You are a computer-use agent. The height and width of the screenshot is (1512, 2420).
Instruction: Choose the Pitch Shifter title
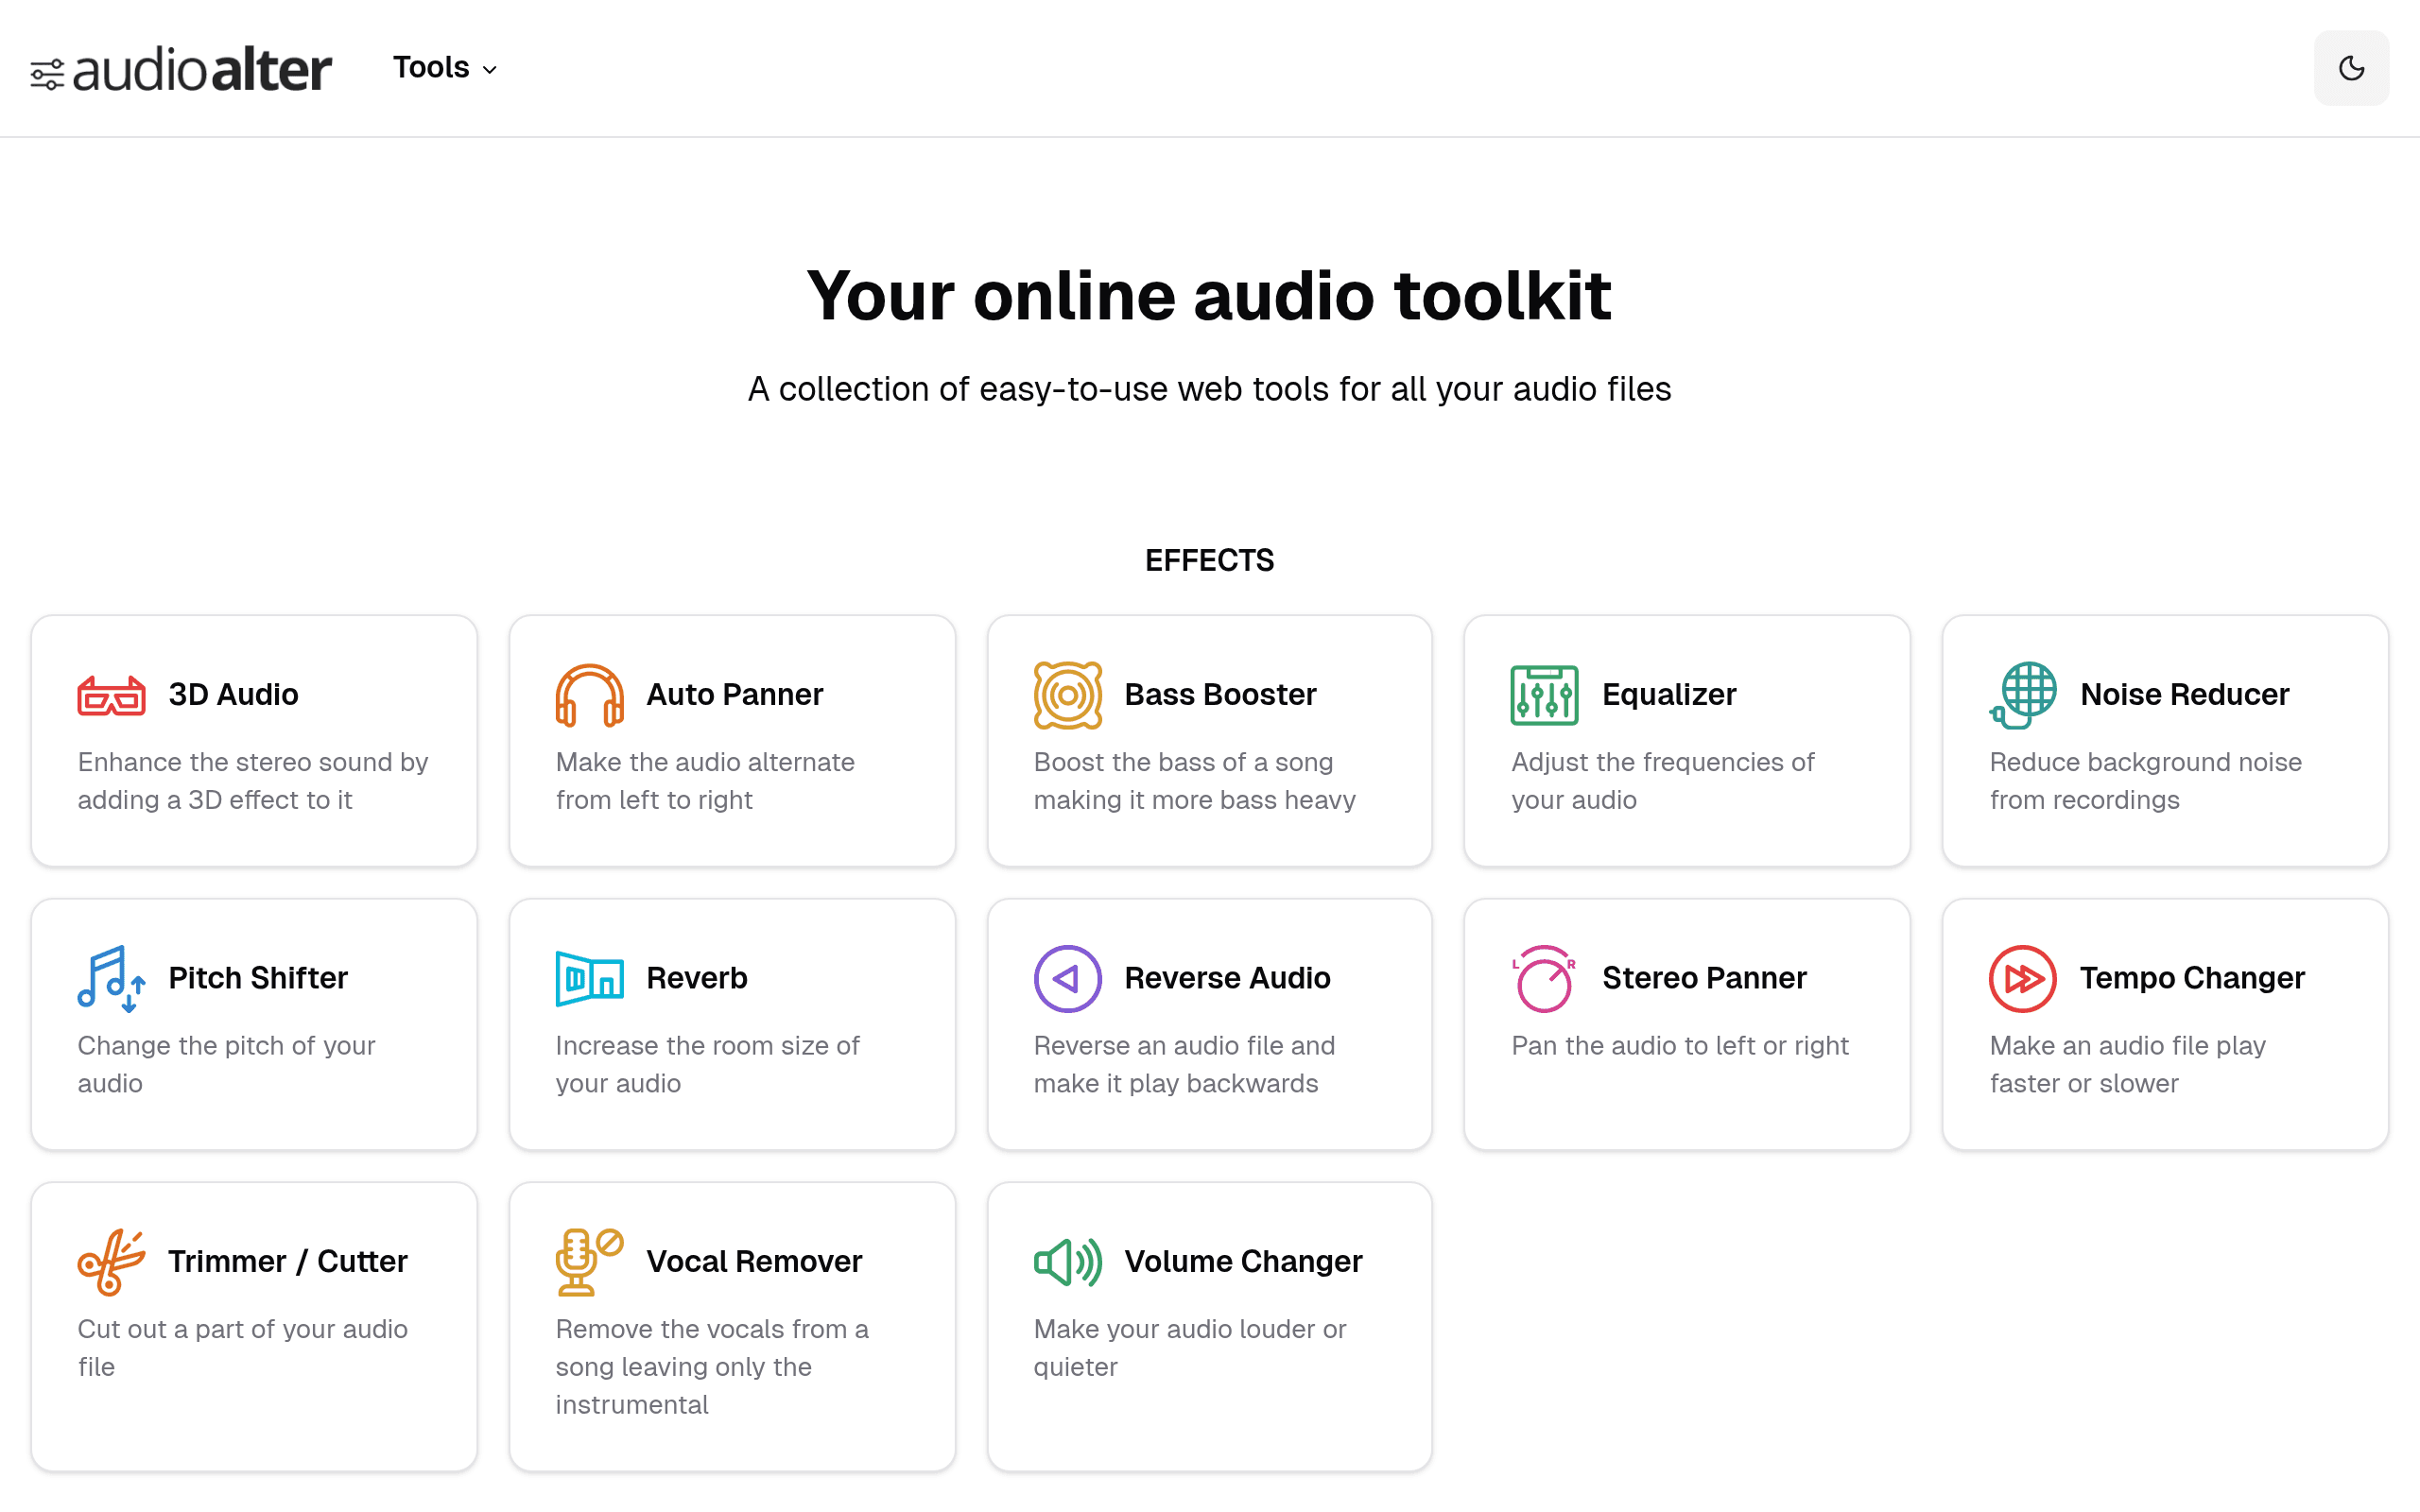(x=258, y=978)
